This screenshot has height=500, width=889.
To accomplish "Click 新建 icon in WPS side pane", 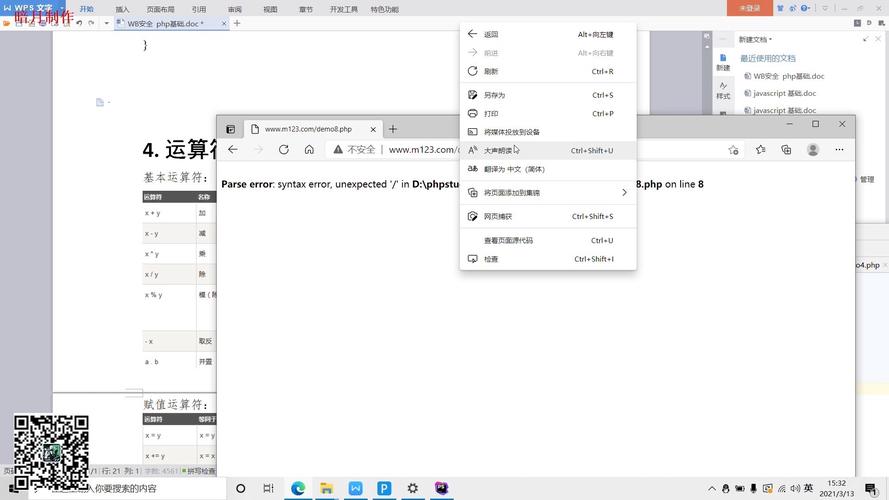I will (723, 62).
